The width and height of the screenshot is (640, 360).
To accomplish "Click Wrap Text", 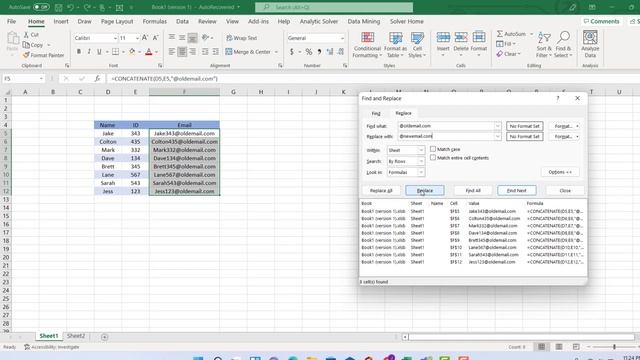I will pos(242,38).
